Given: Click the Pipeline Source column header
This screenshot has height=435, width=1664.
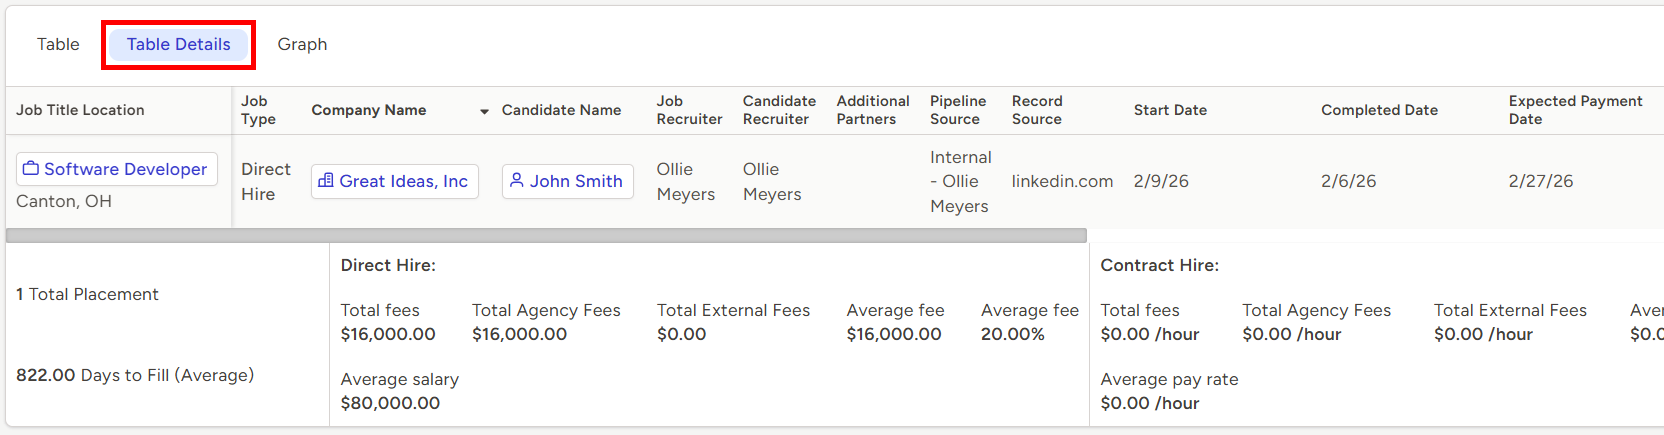Looking at the screenshot, I should [x=958, y=110].
